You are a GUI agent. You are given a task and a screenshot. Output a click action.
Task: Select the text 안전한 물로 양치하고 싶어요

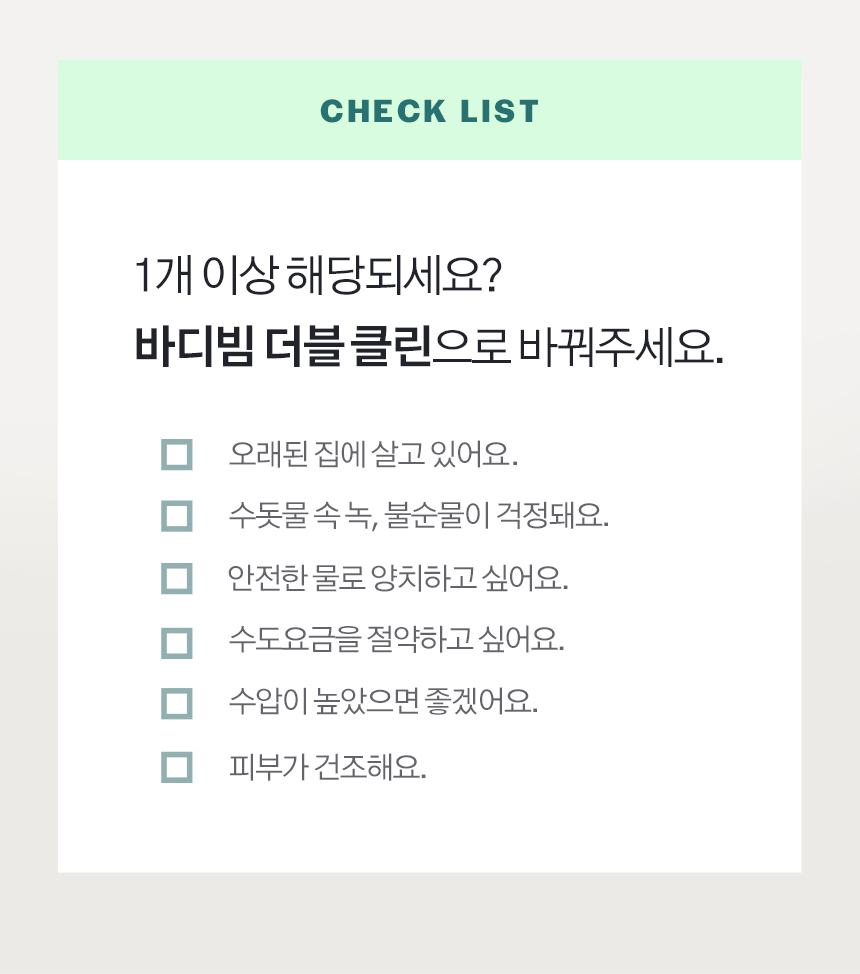click(398, 578)
